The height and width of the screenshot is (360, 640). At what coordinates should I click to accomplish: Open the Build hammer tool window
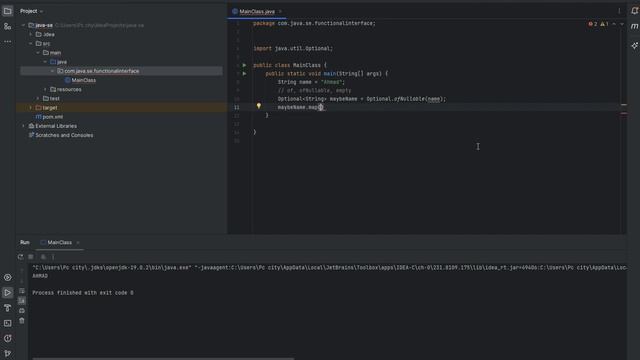tap(7, 308)
